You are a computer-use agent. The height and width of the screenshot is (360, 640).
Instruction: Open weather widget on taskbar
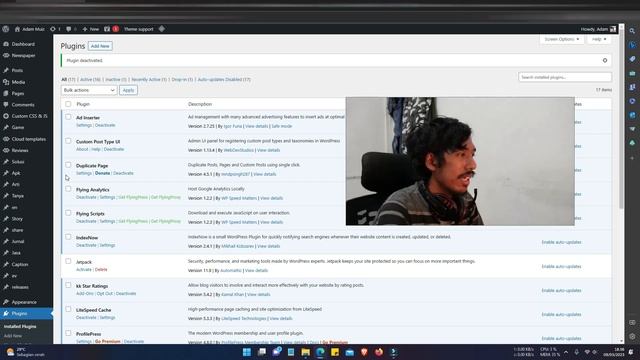[x=24, y=352]
